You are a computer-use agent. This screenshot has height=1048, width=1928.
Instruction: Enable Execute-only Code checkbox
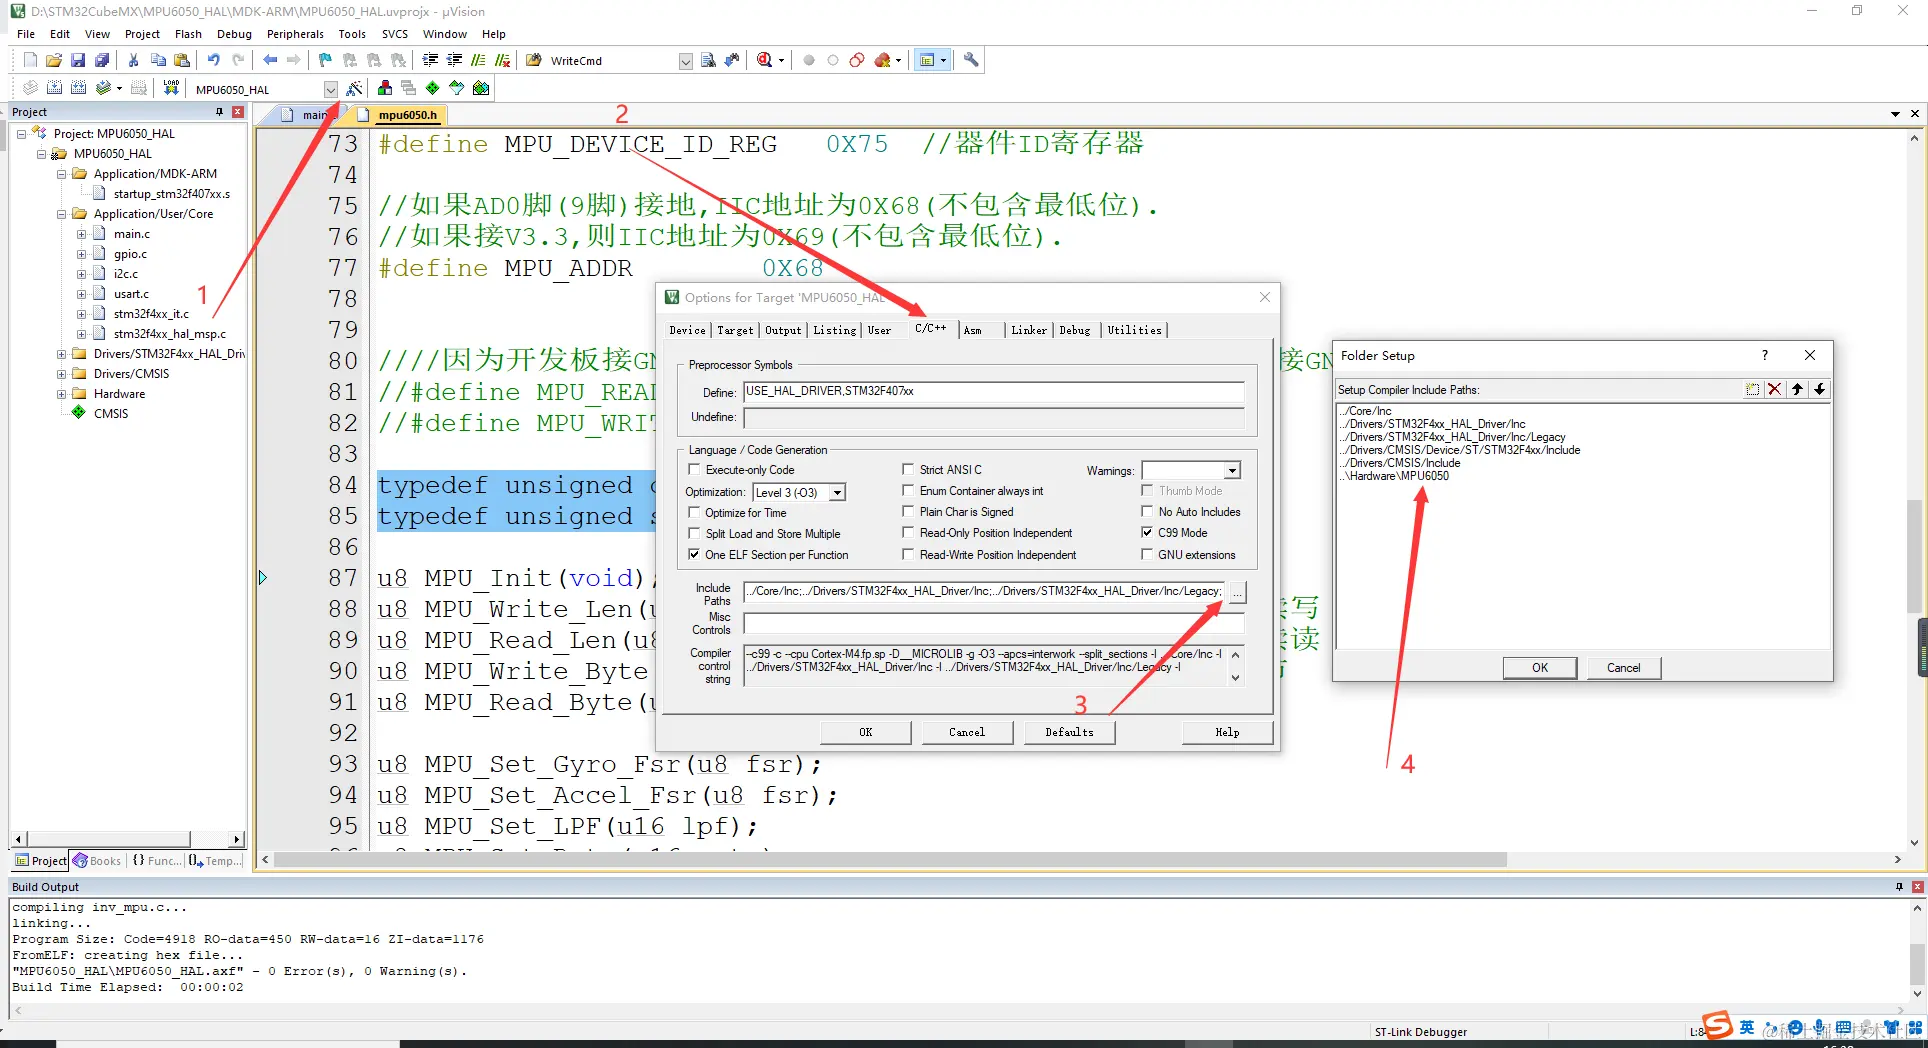click(694, 469)
